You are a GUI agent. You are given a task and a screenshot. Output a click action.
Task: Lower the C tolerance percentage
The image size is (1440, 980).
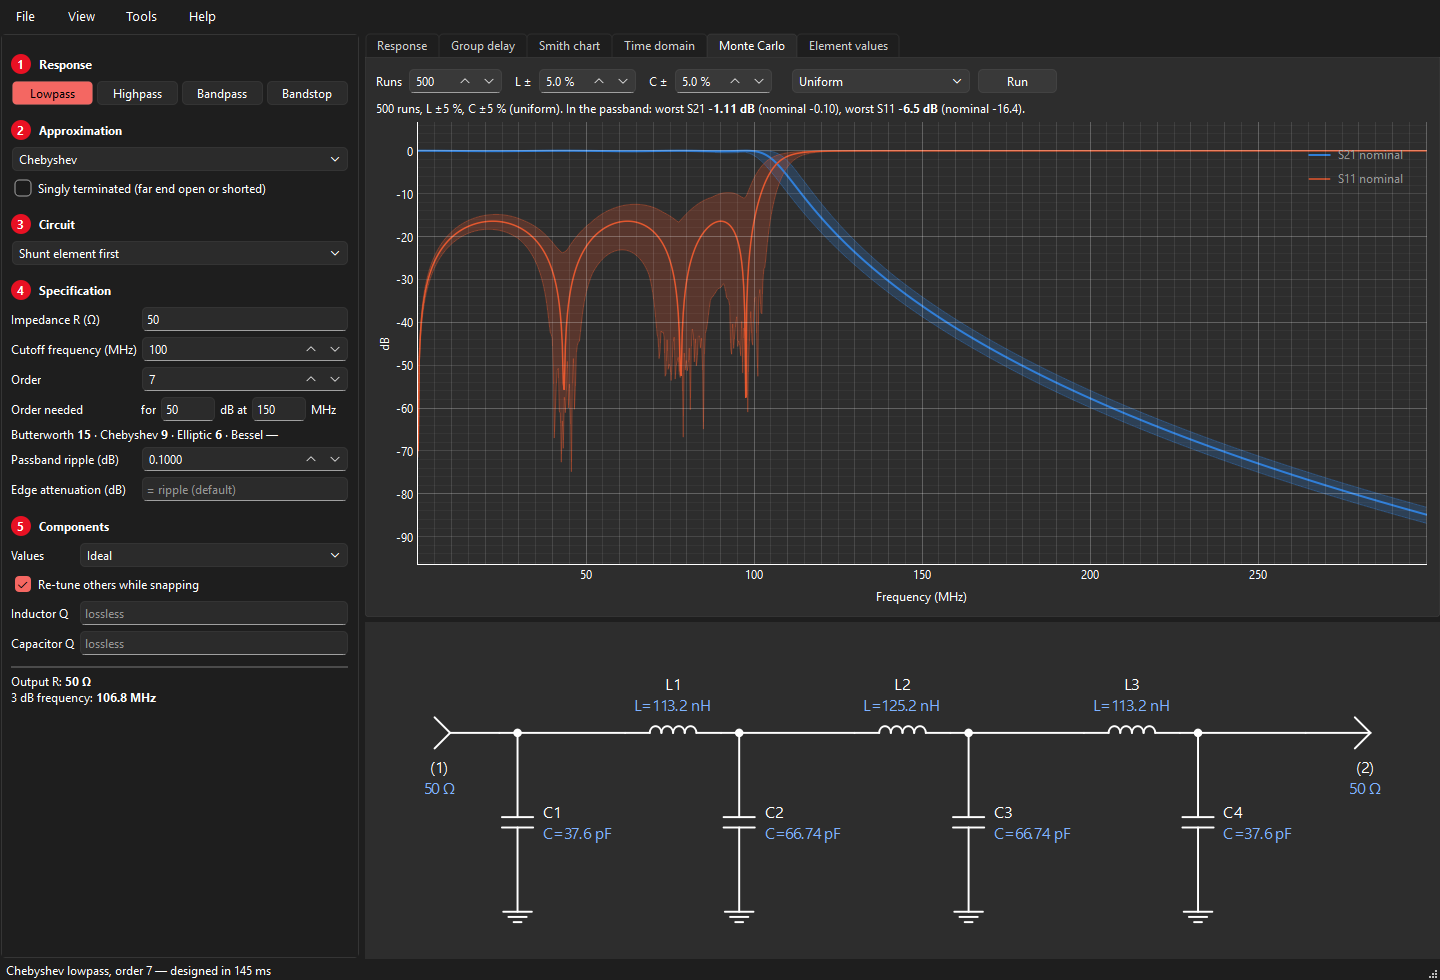tap(759, 81)
